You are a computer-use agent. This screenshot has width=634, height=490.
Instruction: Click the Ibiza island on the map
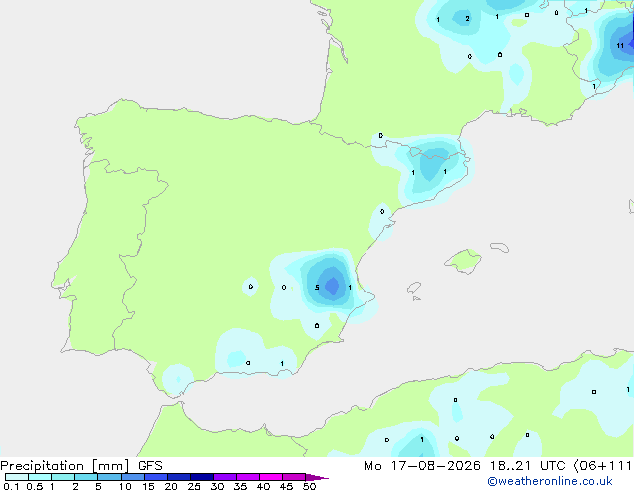[414, 288]
